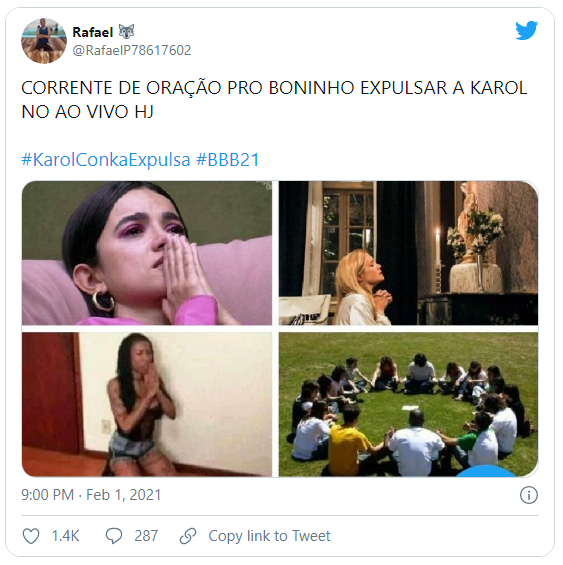Click Copy link to Tweet
The image size is (563, 565).
click(x=269, y=536)
